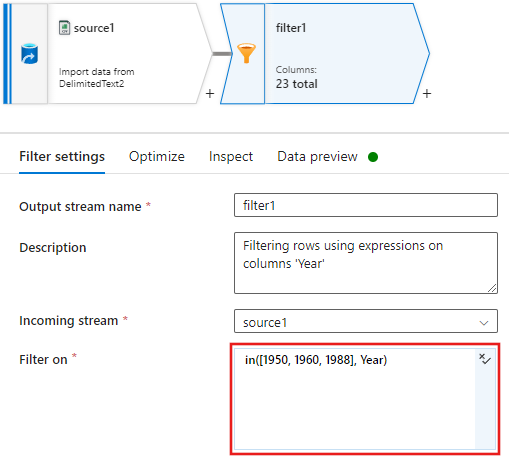Open the Optimize tab

(157, 157)
